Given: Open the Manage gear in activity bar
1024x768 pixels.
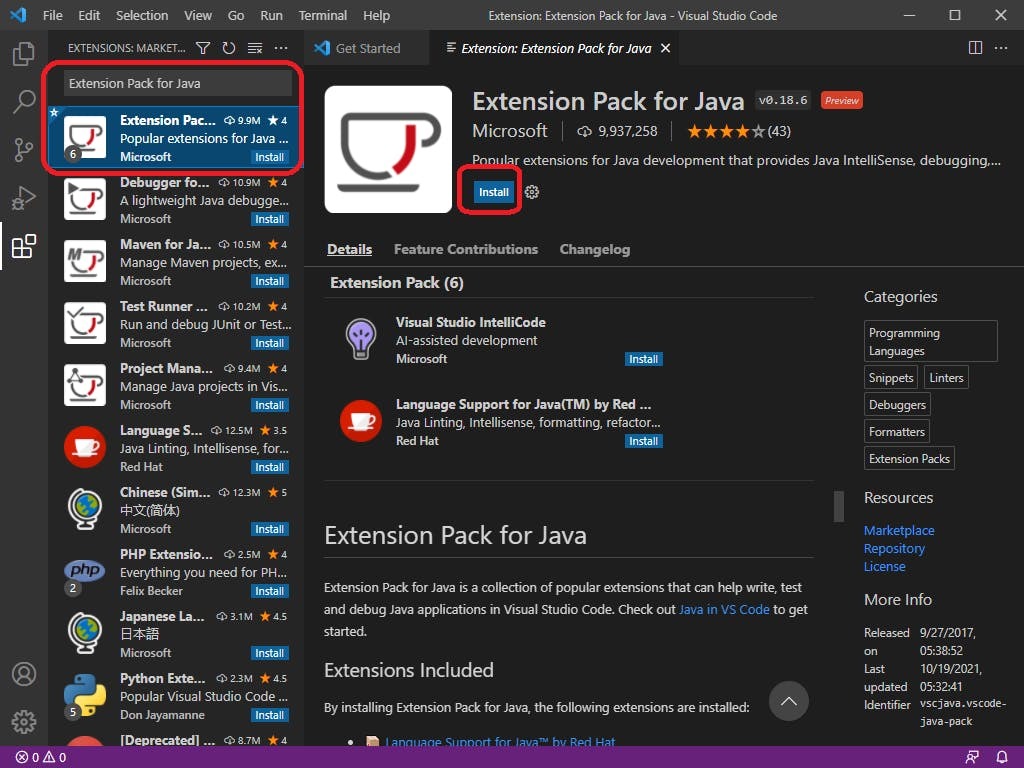Looking at the screenshot, I should tap(24, 721).
